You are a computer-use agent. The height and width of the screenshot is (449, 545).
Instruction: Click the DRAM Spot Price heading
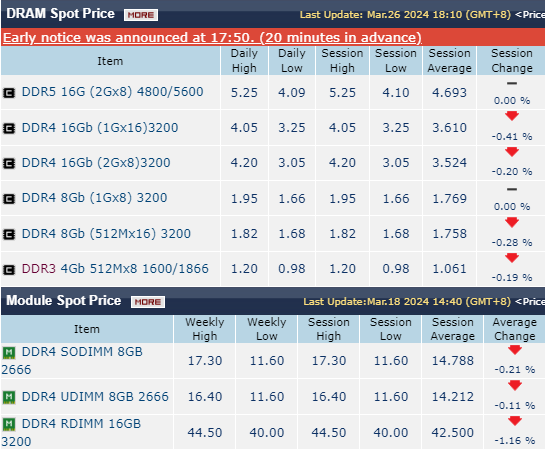point(60,14)
